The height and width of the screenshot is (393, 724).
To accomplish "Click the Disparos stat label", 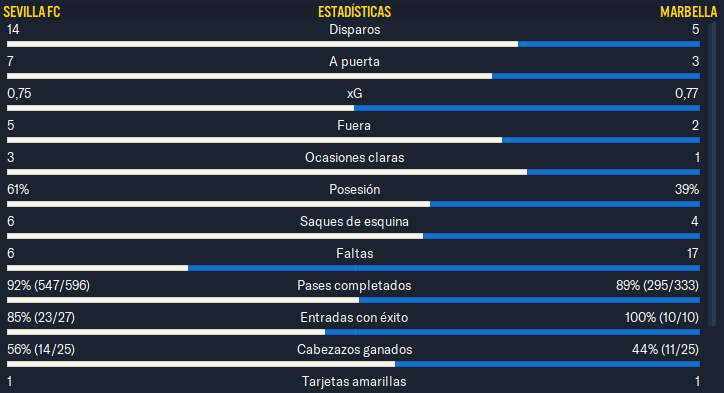I will pyautogui.click(x=355, y=30).
